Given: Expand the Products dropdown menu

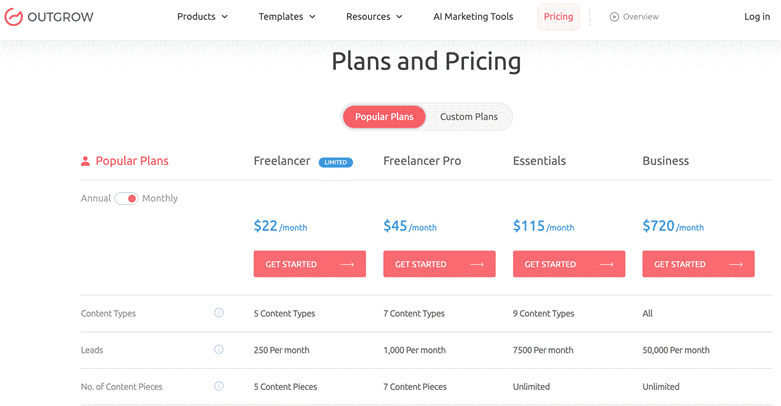Looking at the screenshot, I should pyautogui.click(x=202, y=17).
